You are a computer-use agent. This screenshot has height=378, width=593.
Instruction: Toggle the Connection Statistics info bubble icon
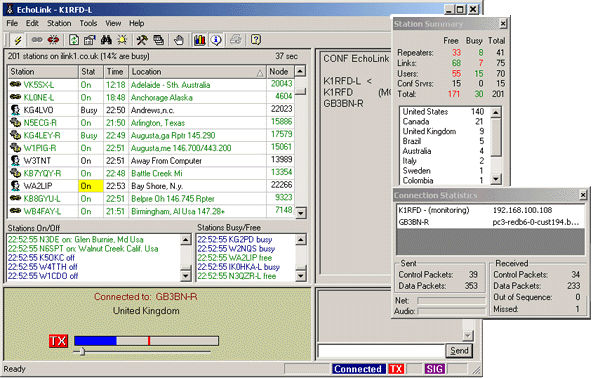tap(216, 40)
